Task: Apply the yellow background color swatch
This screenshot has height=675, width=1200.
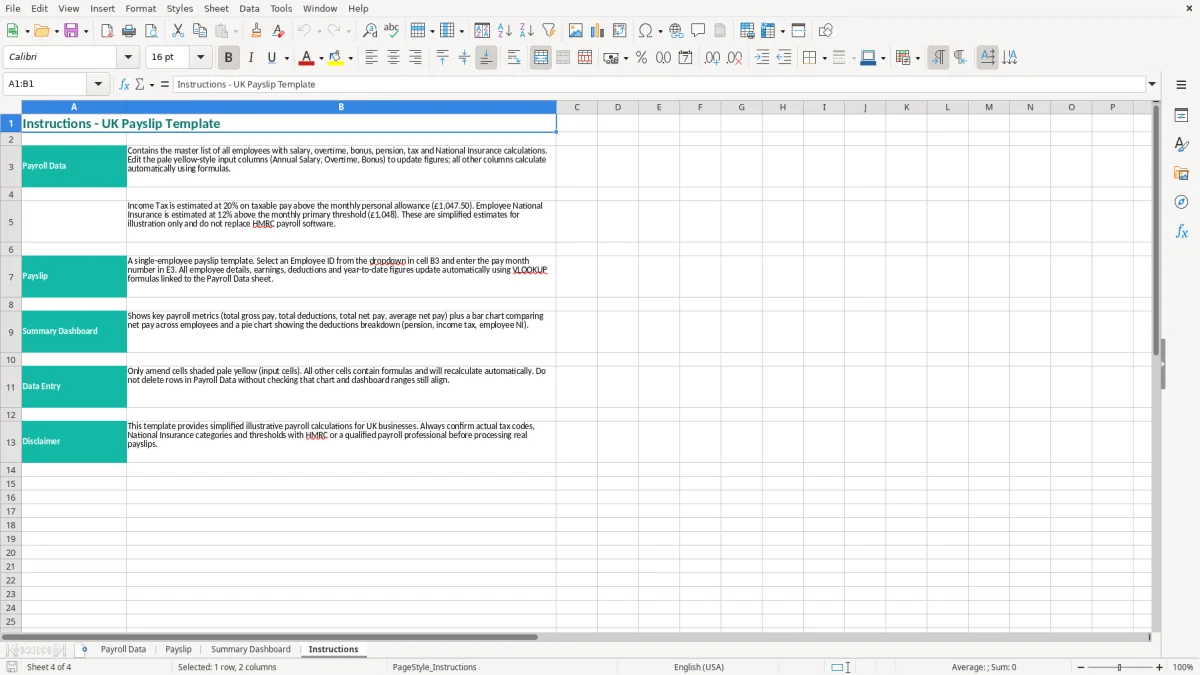Action: (336, 58)
